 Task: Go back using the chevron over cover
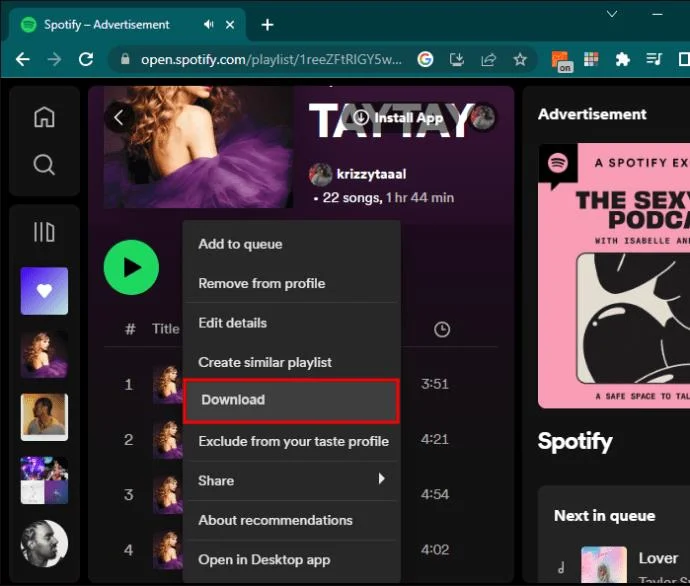point(119,117)
